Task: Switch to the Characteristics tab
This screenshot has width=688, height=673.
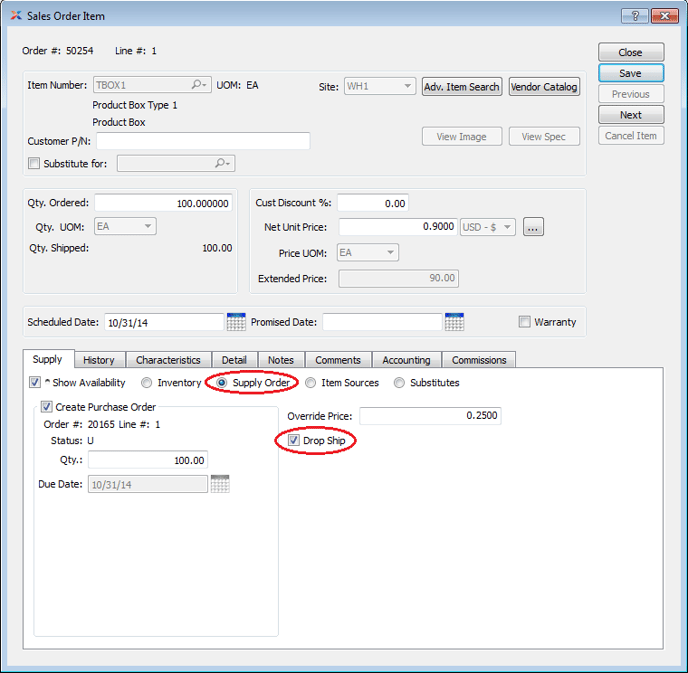Action: coord(168,360)
